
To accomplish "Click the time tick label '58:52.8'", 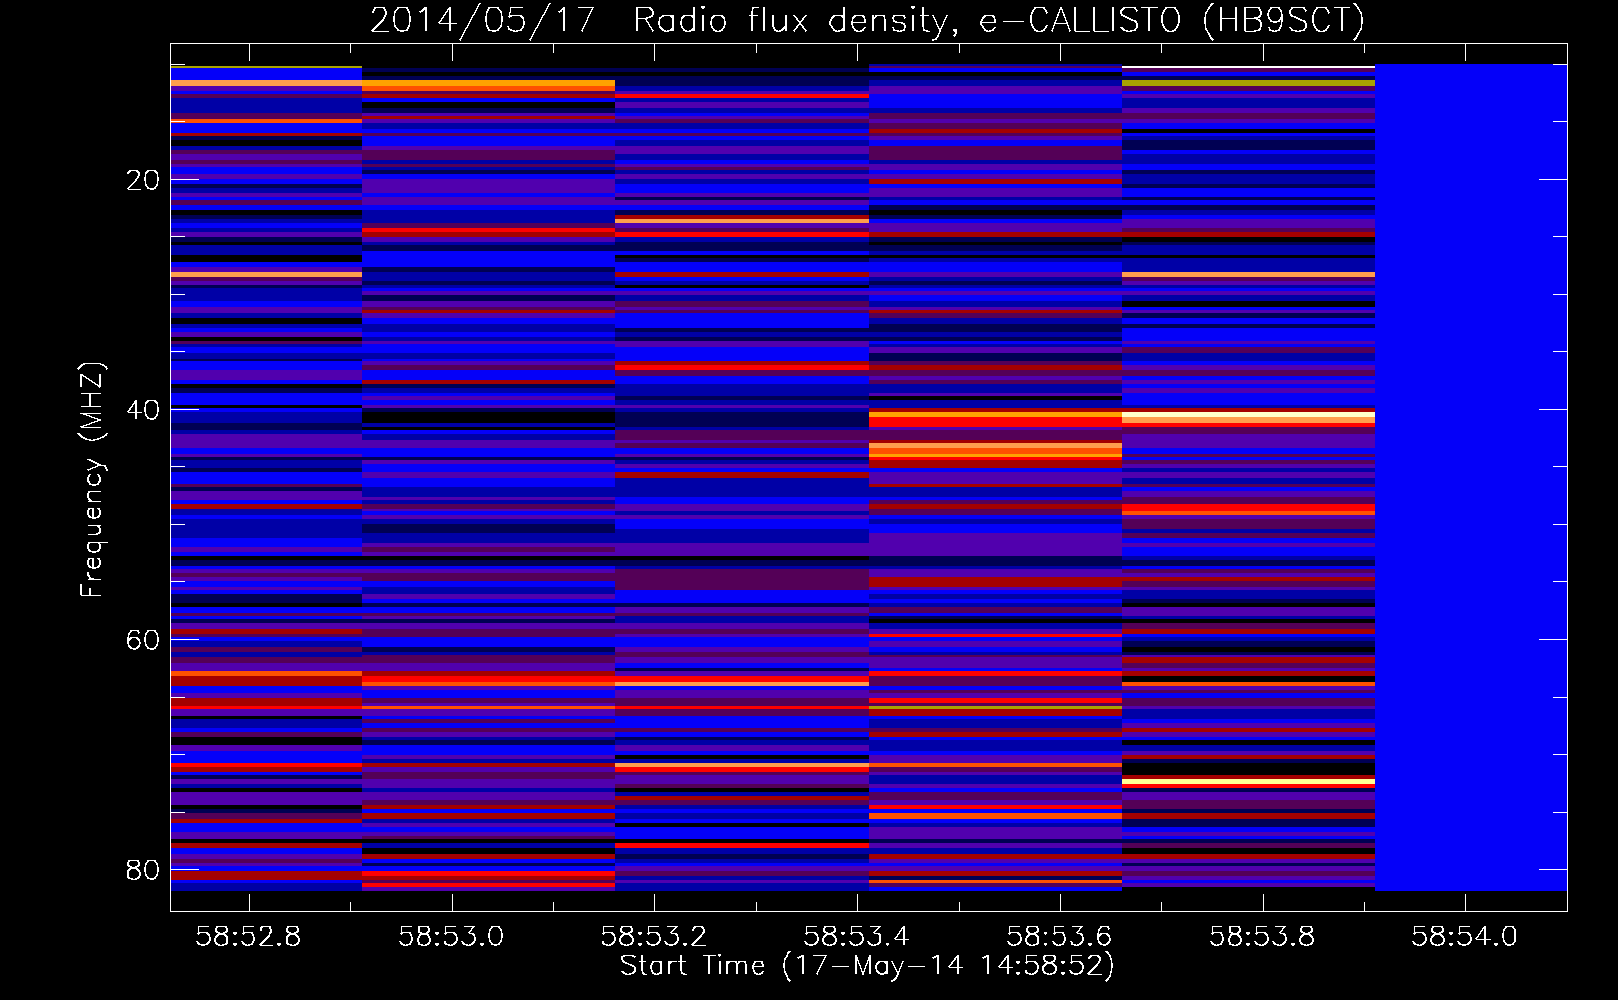I will coord(248,936).
